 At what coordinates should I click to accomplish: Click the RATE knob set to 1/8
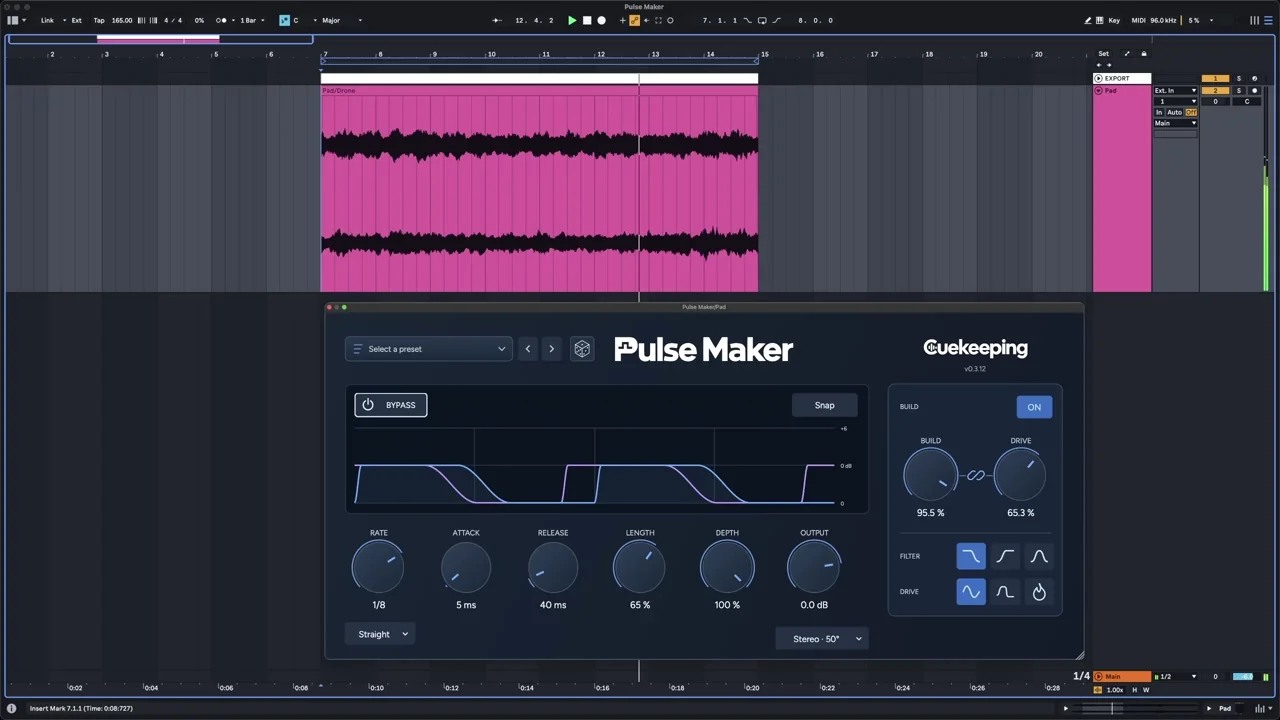click(378, 568)
